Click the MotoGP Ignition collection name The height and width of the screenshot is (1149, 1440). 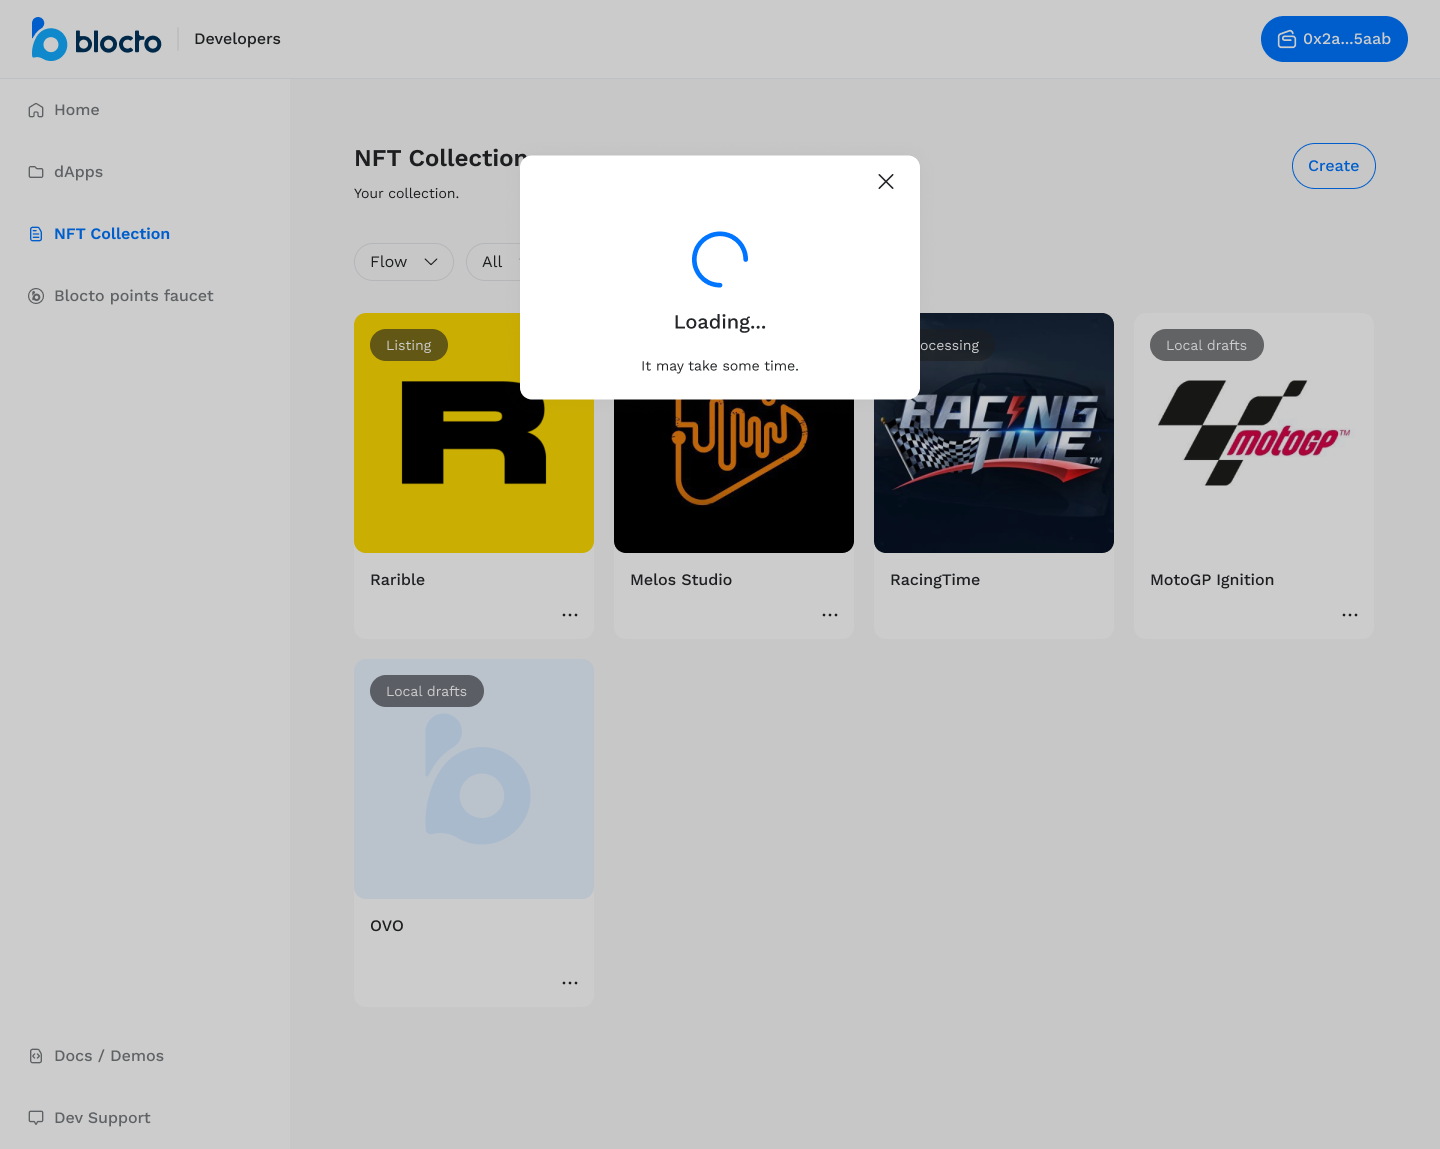point(1212,580)
